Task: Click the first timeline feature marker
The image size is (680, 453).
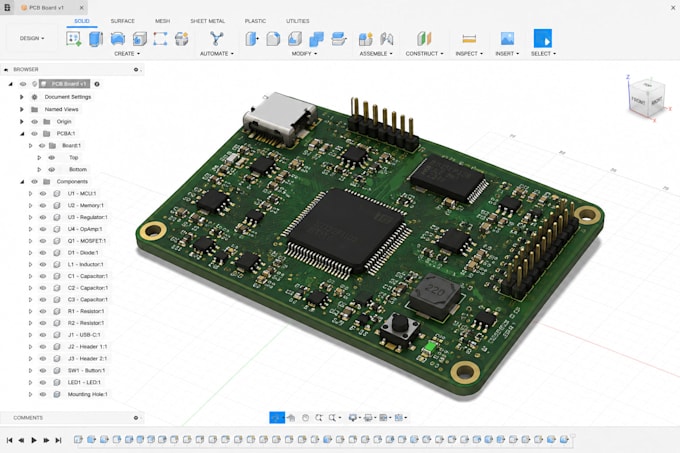Action: 78,440
